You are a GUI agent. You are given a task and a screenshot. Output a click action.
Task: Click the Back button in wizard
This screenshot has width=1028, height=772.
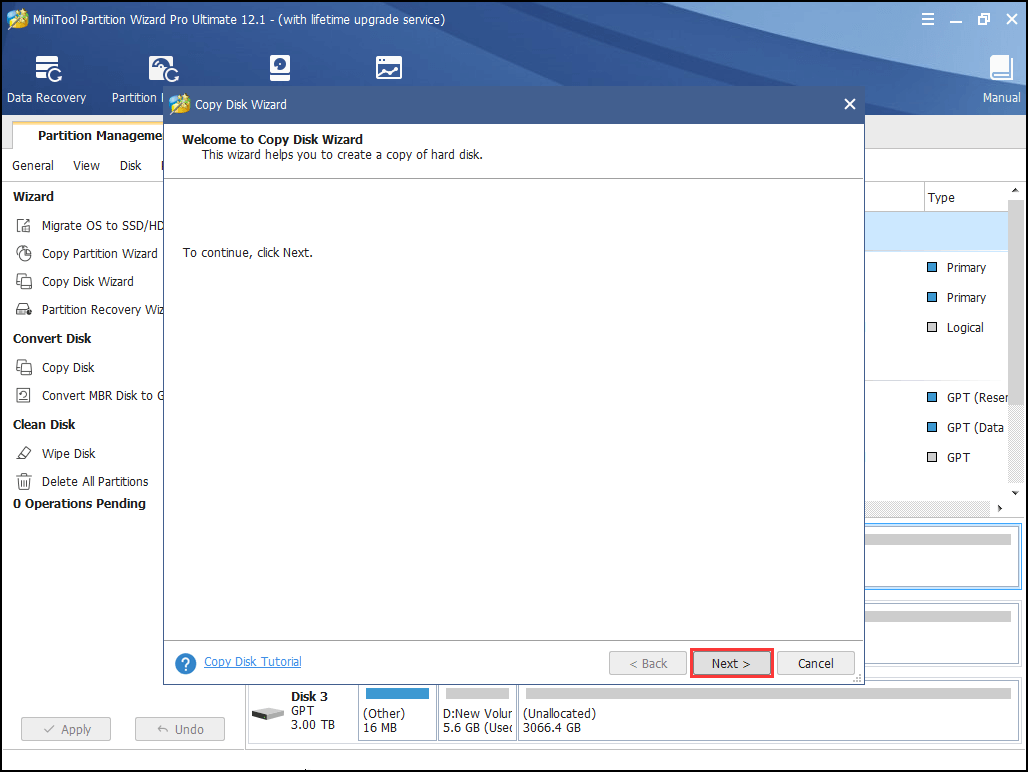tap(648, 663)
